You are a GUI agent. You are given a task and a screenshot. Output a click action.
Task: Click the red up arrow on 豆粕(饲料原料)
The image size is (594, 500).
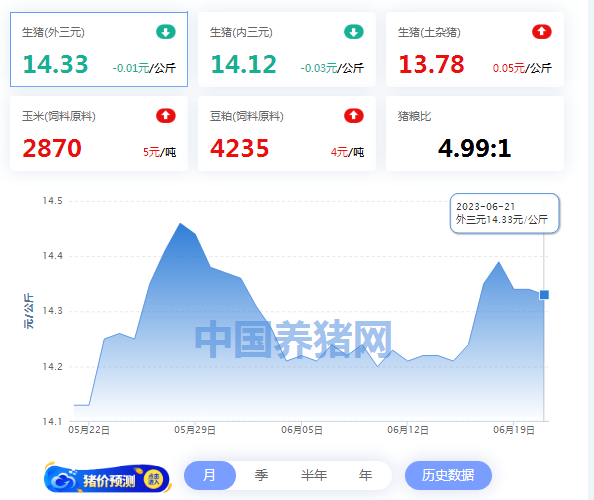click(353, 116)
